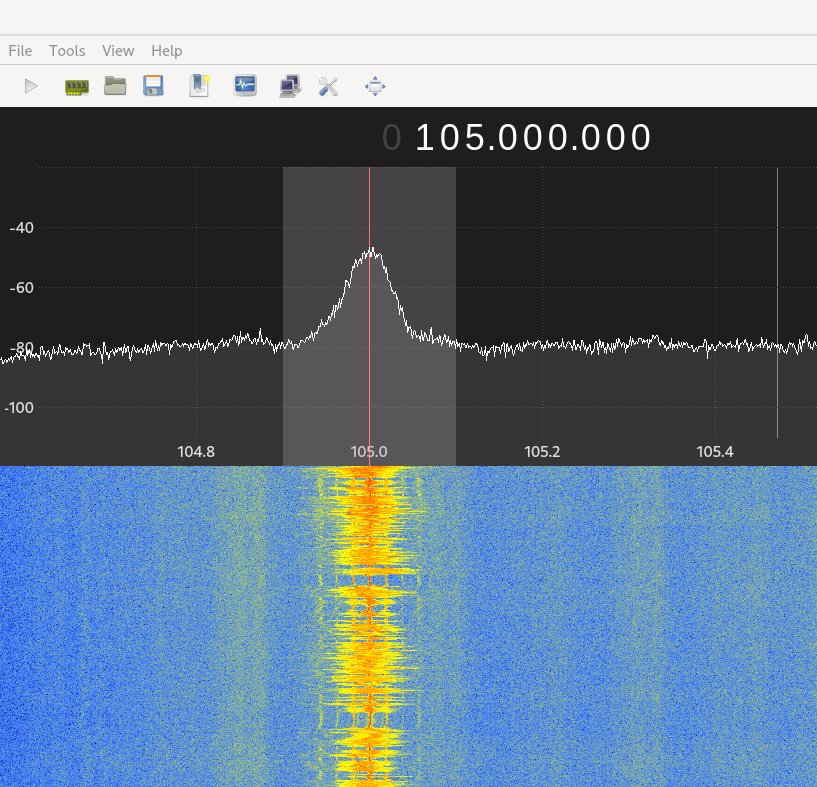
Task: Click the load settings folder icon
Action: [115, 86]
